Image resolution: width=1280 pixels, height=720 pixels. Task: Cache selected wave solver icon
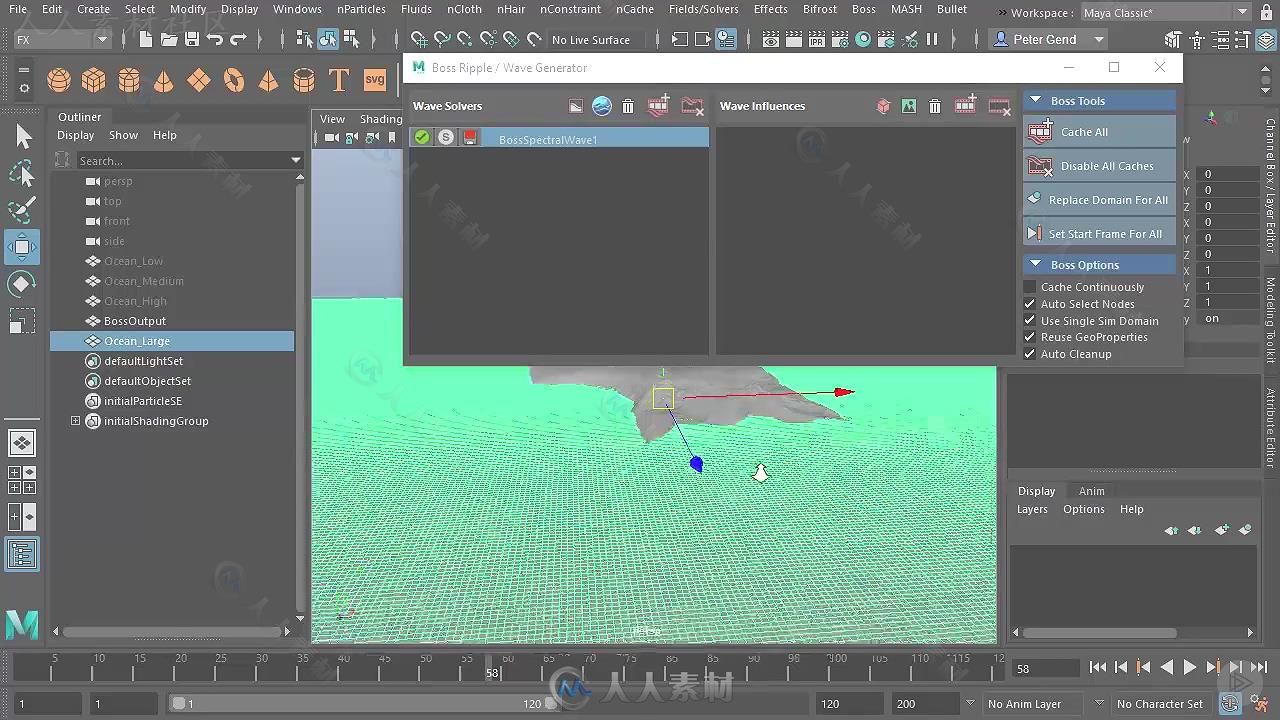click(658, 106)
